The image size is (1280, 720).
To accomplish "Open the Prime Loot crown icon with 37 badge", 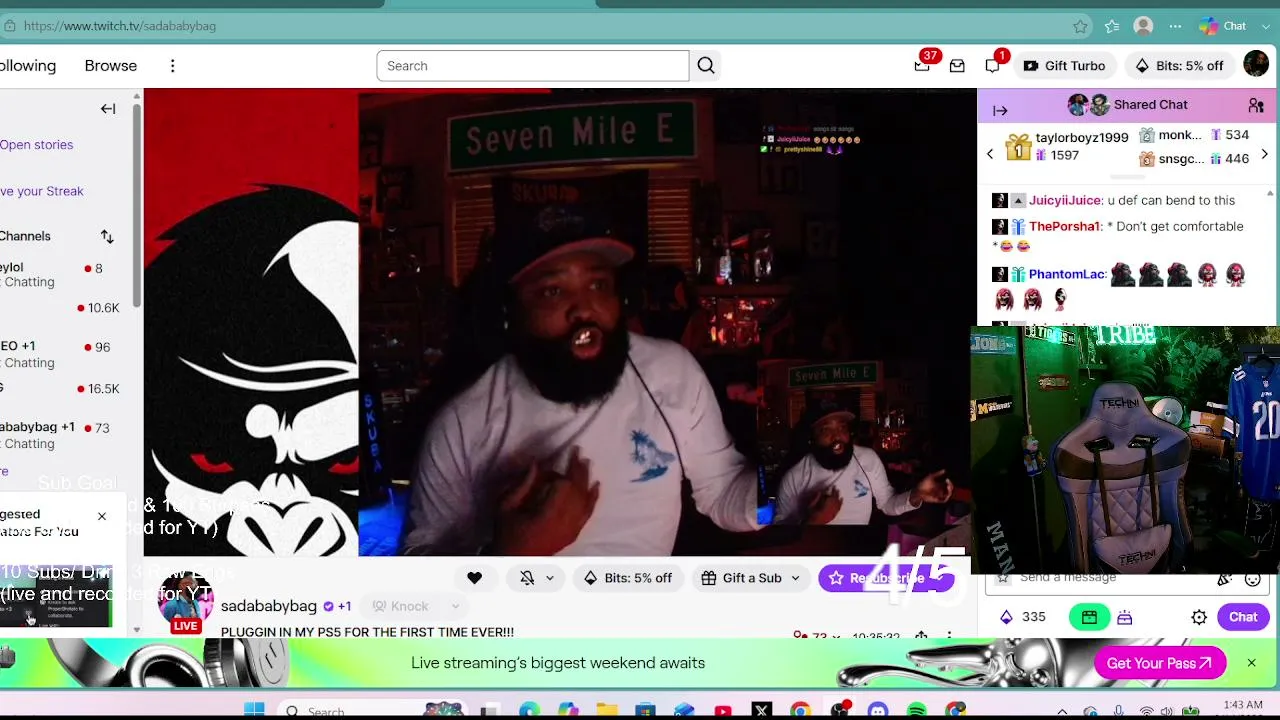I will (922, 66).
